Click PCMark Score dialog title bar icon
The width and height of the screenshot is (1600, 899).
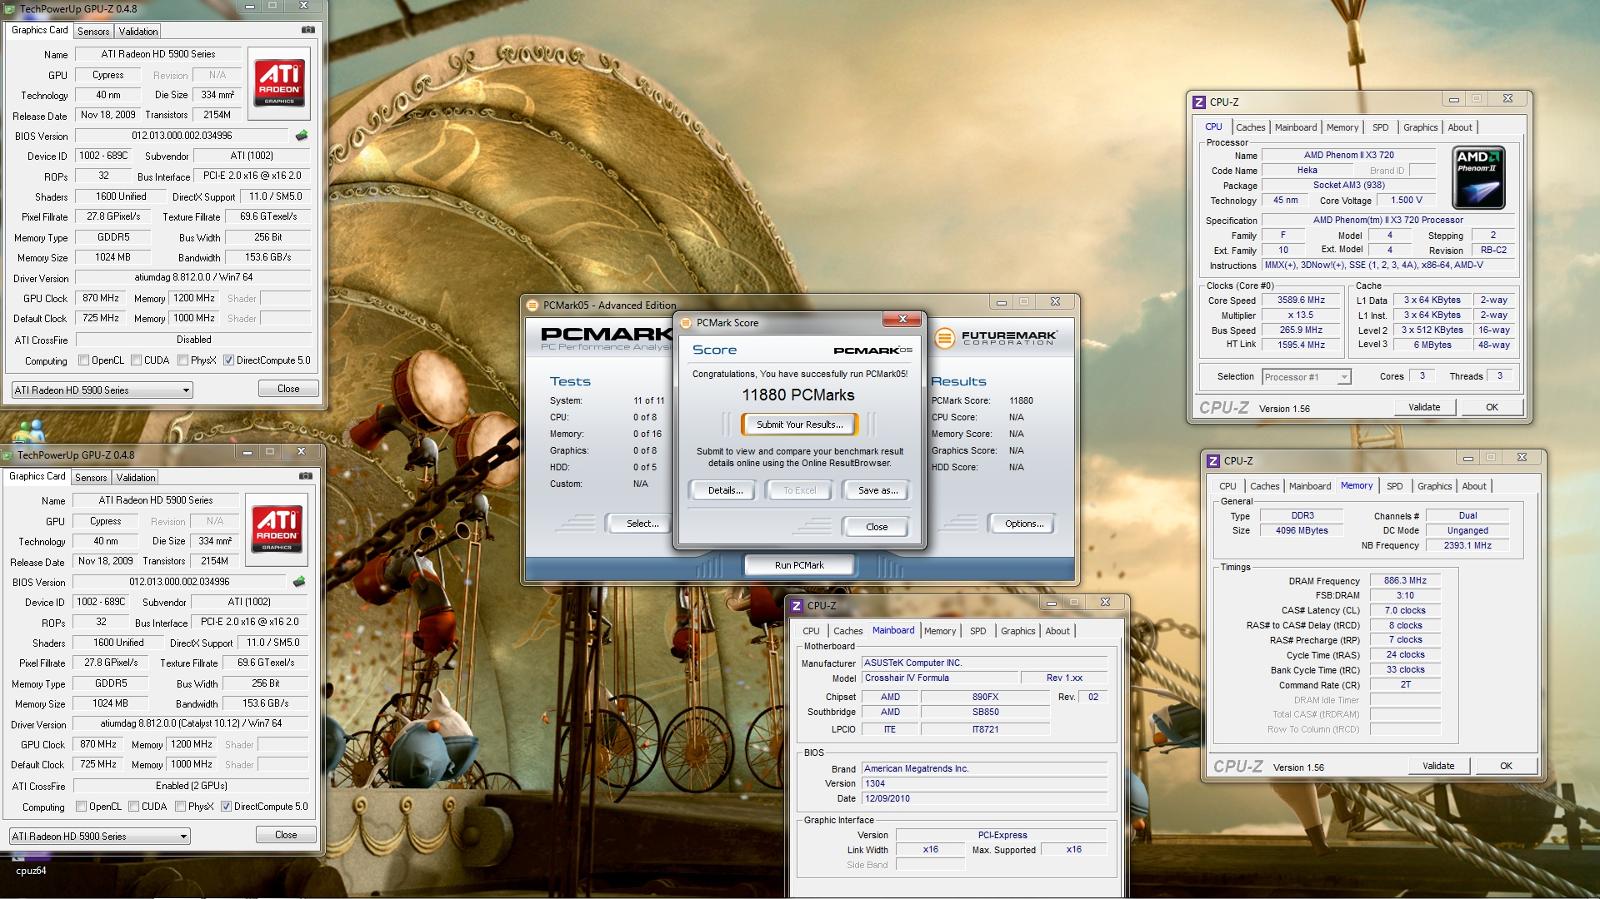pyautogui.click(x=686, y=322)
